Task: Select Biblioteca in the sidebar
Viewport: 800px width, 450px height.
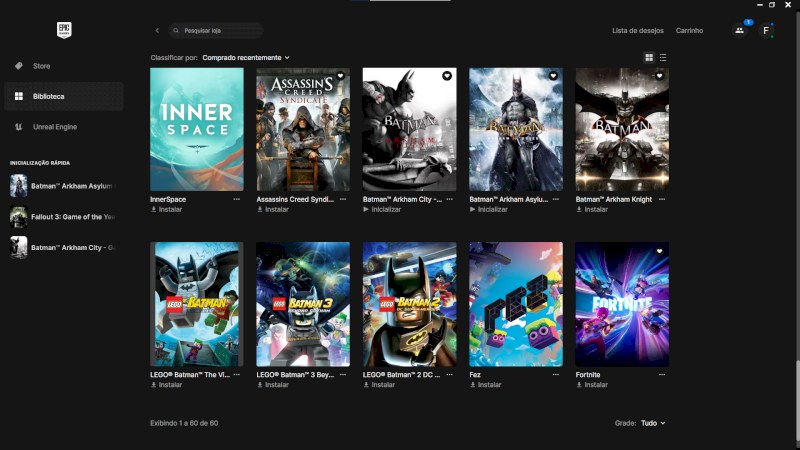Action: [48, 97]
